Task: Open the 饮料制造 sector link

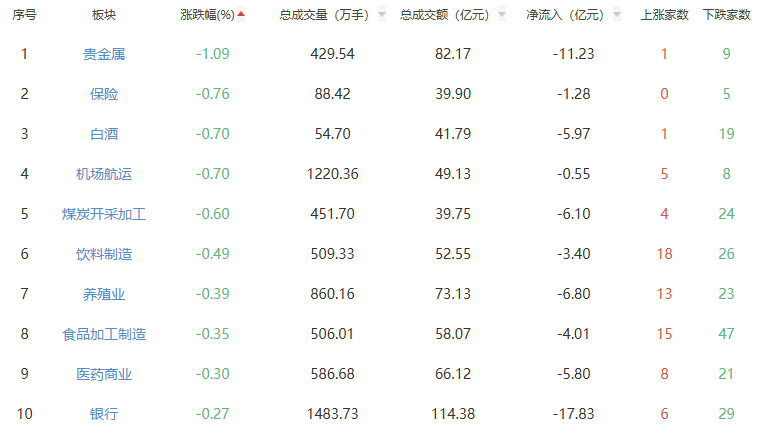Action: [104, 254]
